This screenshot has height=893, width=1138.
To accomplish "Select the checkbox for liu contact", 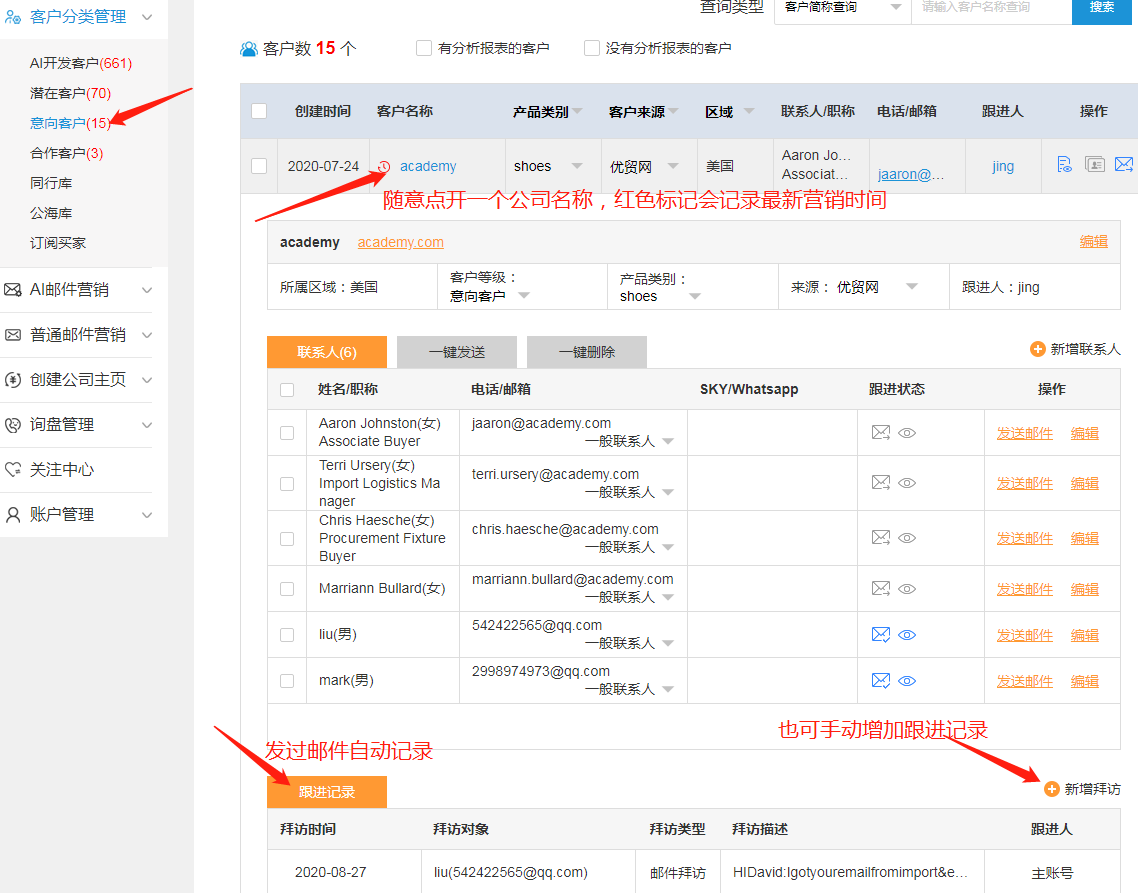I will pyautogui.click(x=287, y=635).
